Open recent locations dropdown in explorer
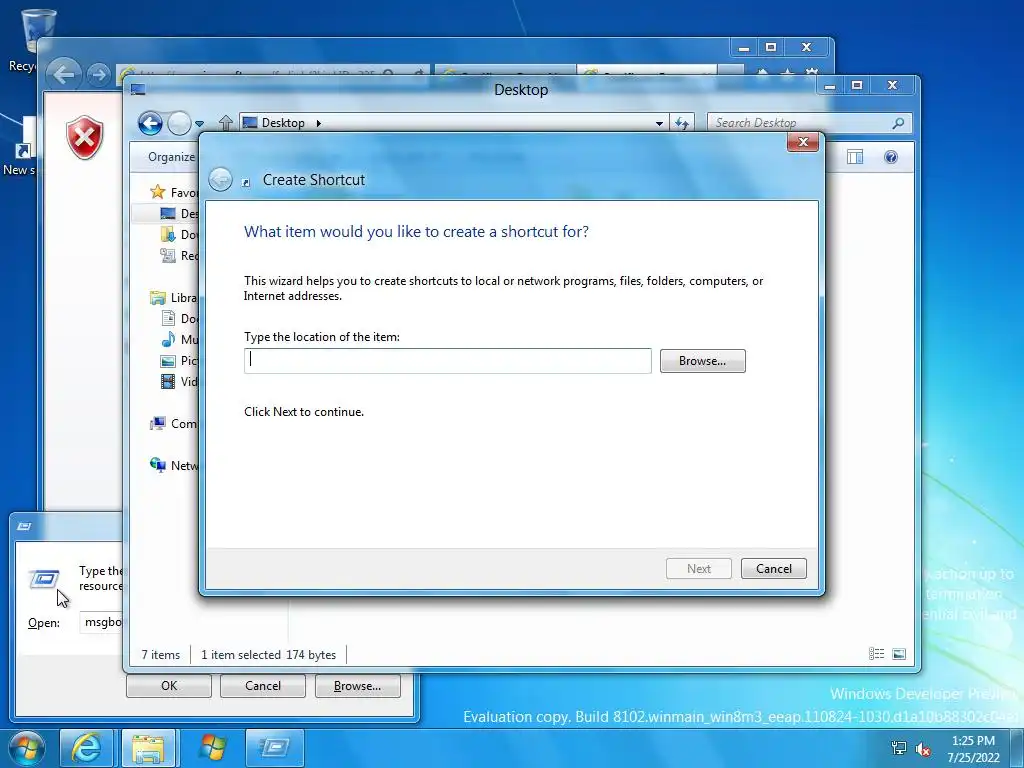The image size is (1024, 768). tap(199, 123)
